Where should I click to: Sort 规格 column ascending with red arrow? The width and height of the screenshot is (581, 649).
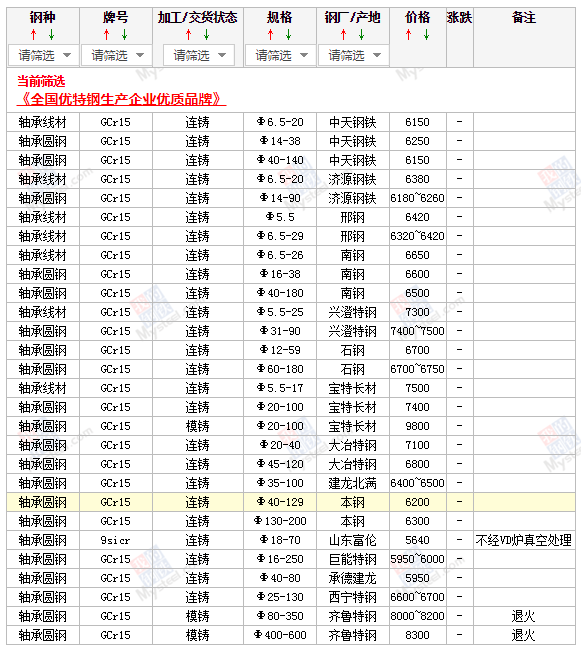(271, 35)
